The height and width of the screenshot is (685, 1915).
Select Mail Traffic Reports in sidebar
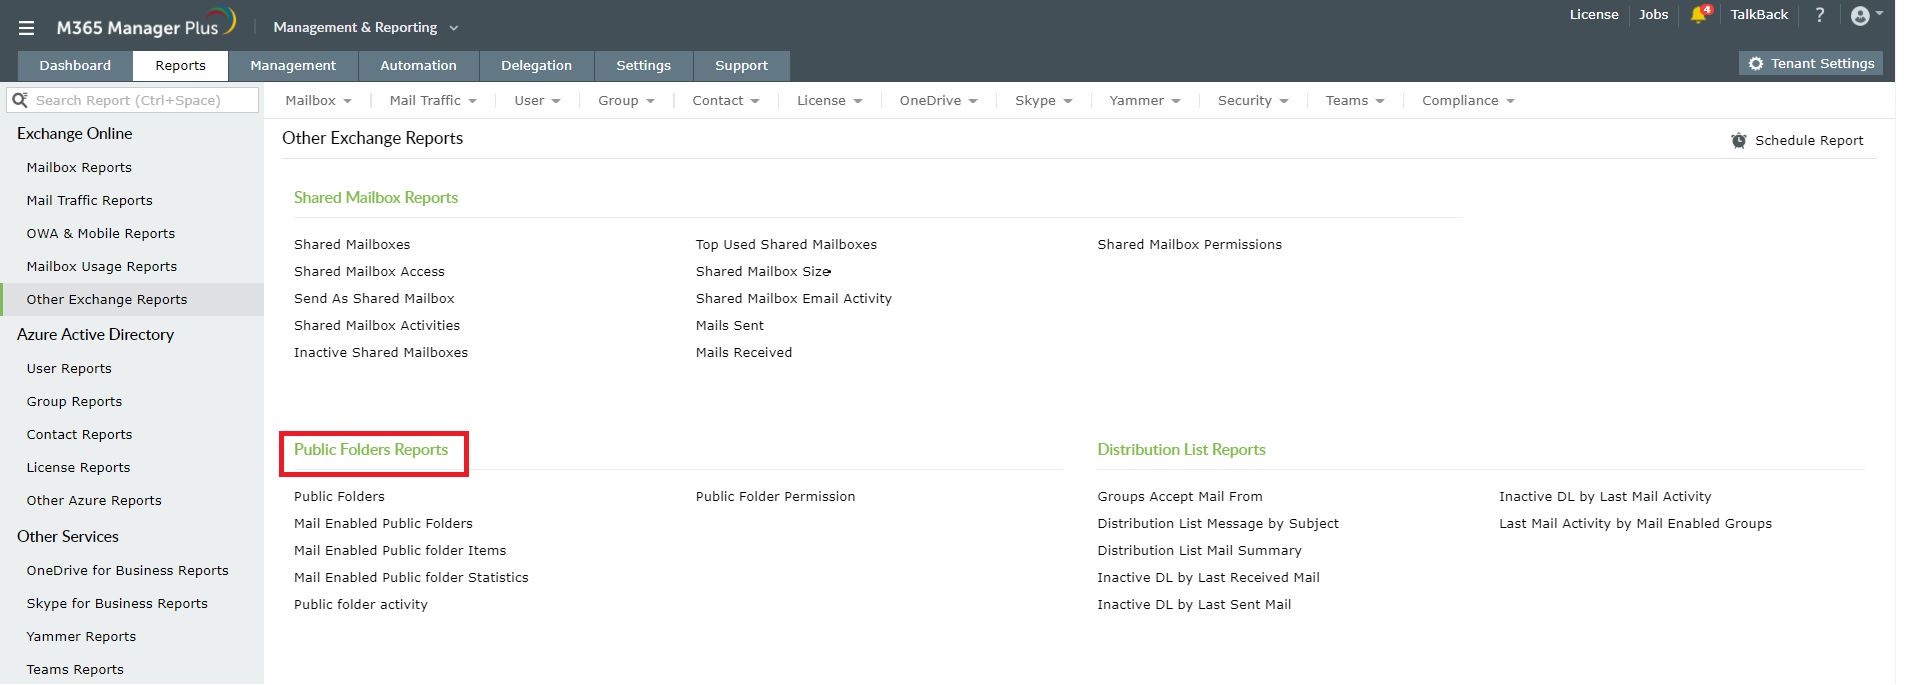[90, 201]
